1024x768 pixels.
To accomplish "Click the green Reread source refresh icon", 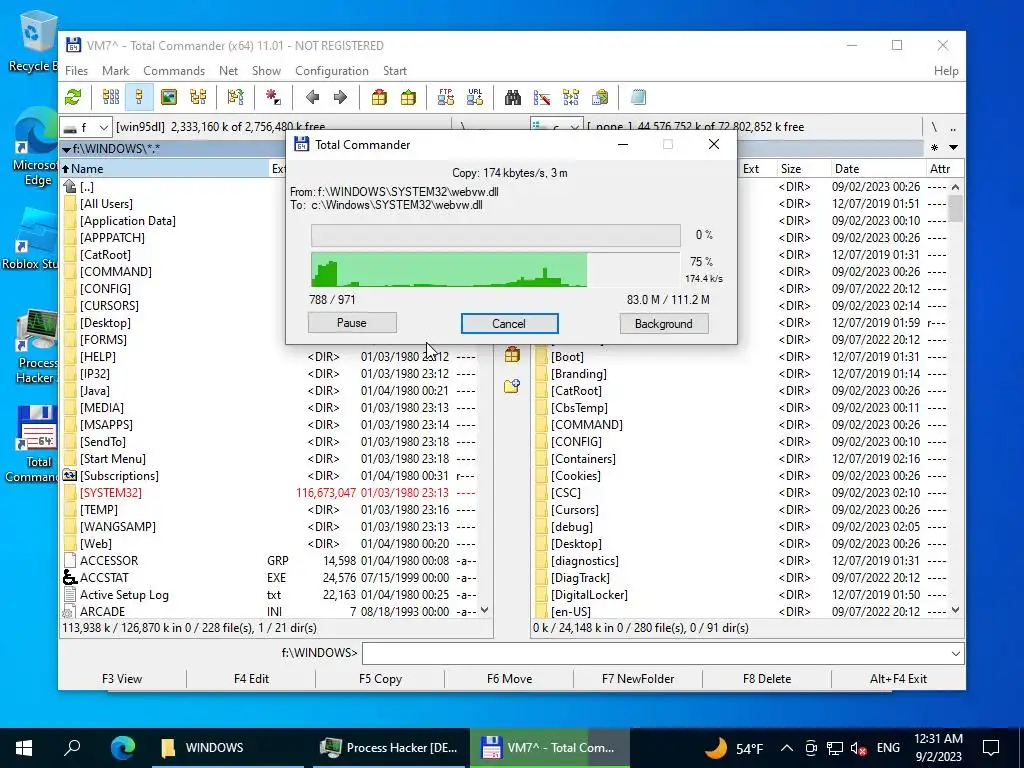I will (73, 97).
